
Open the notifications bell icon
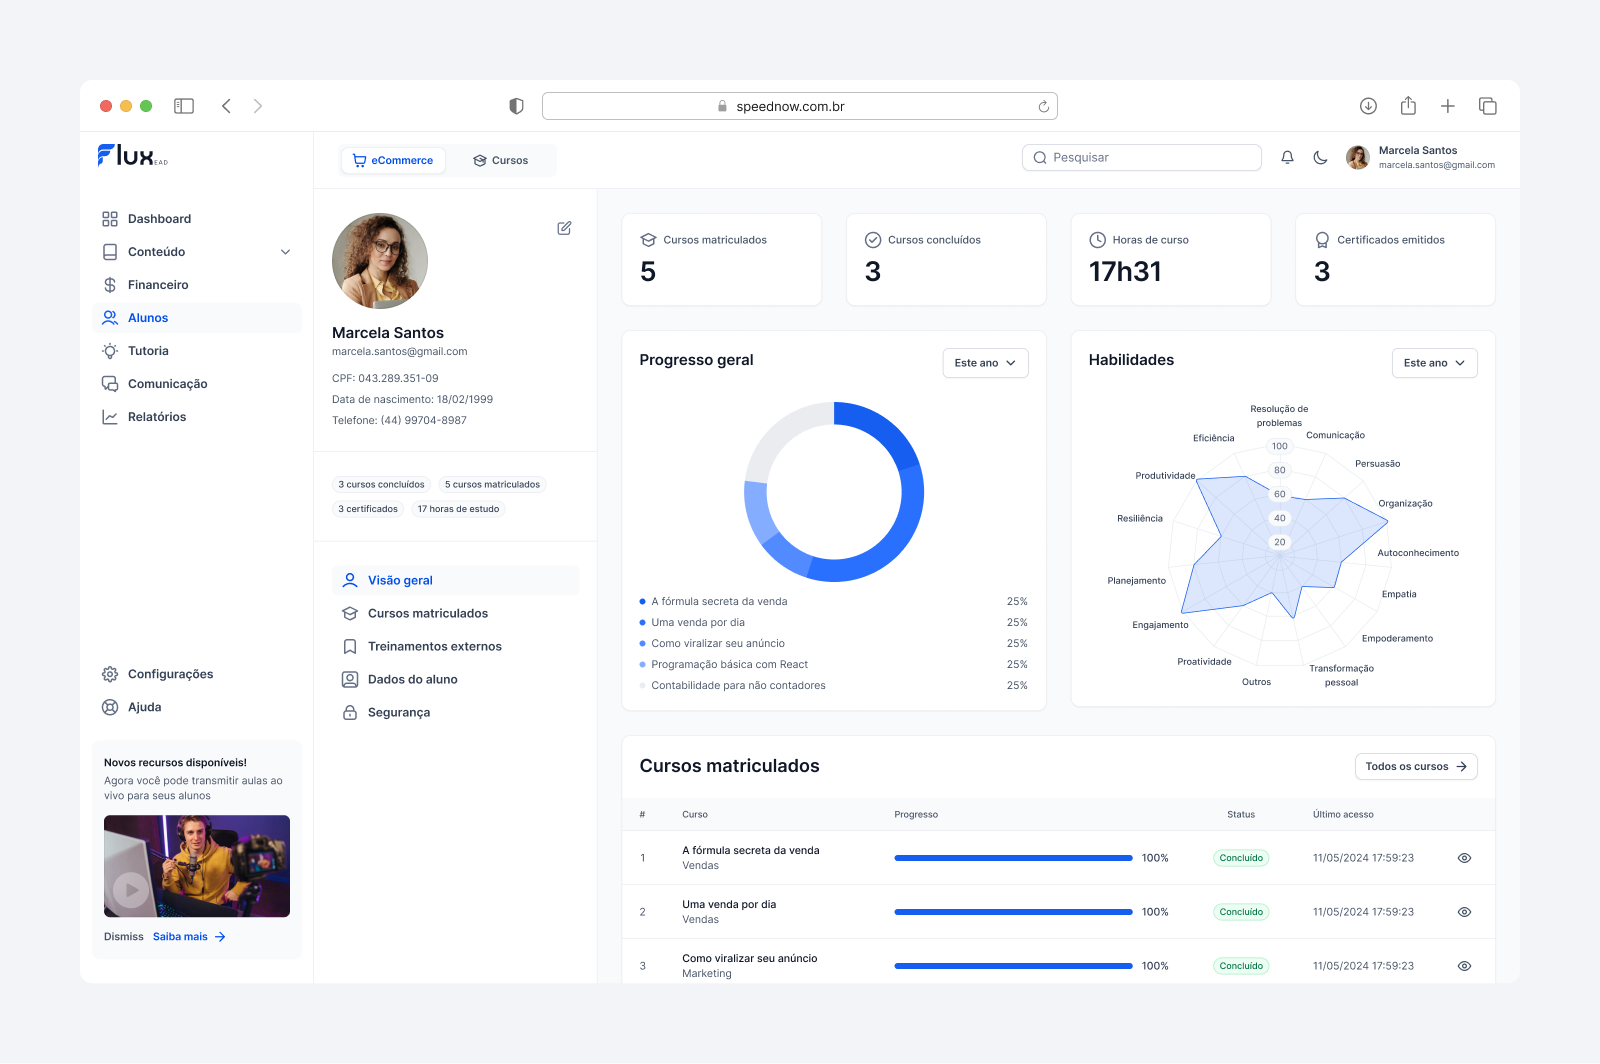[1287, 157]
